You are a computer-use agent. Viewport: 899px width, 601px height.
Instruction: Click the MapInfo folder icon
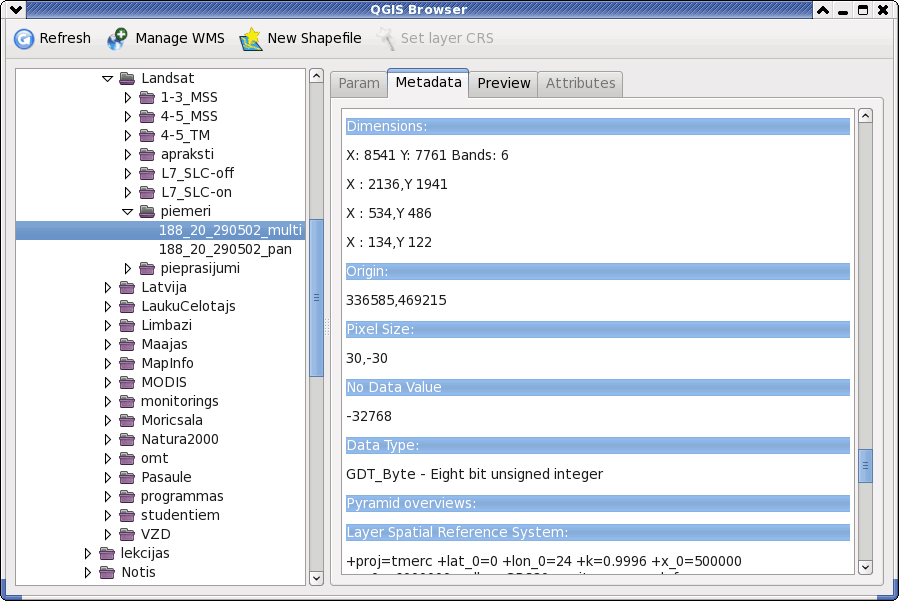coord(127,362)
